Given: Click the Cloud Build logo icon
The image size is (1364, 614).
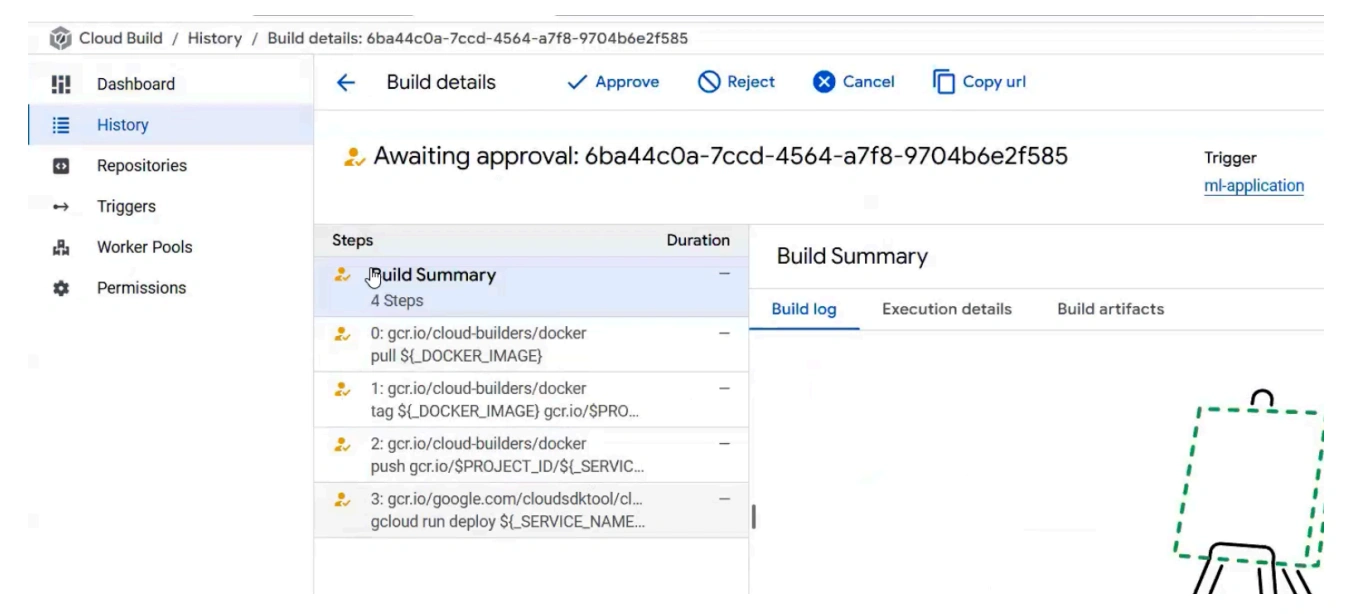Looking at the screenshot, I should point(61,39).
